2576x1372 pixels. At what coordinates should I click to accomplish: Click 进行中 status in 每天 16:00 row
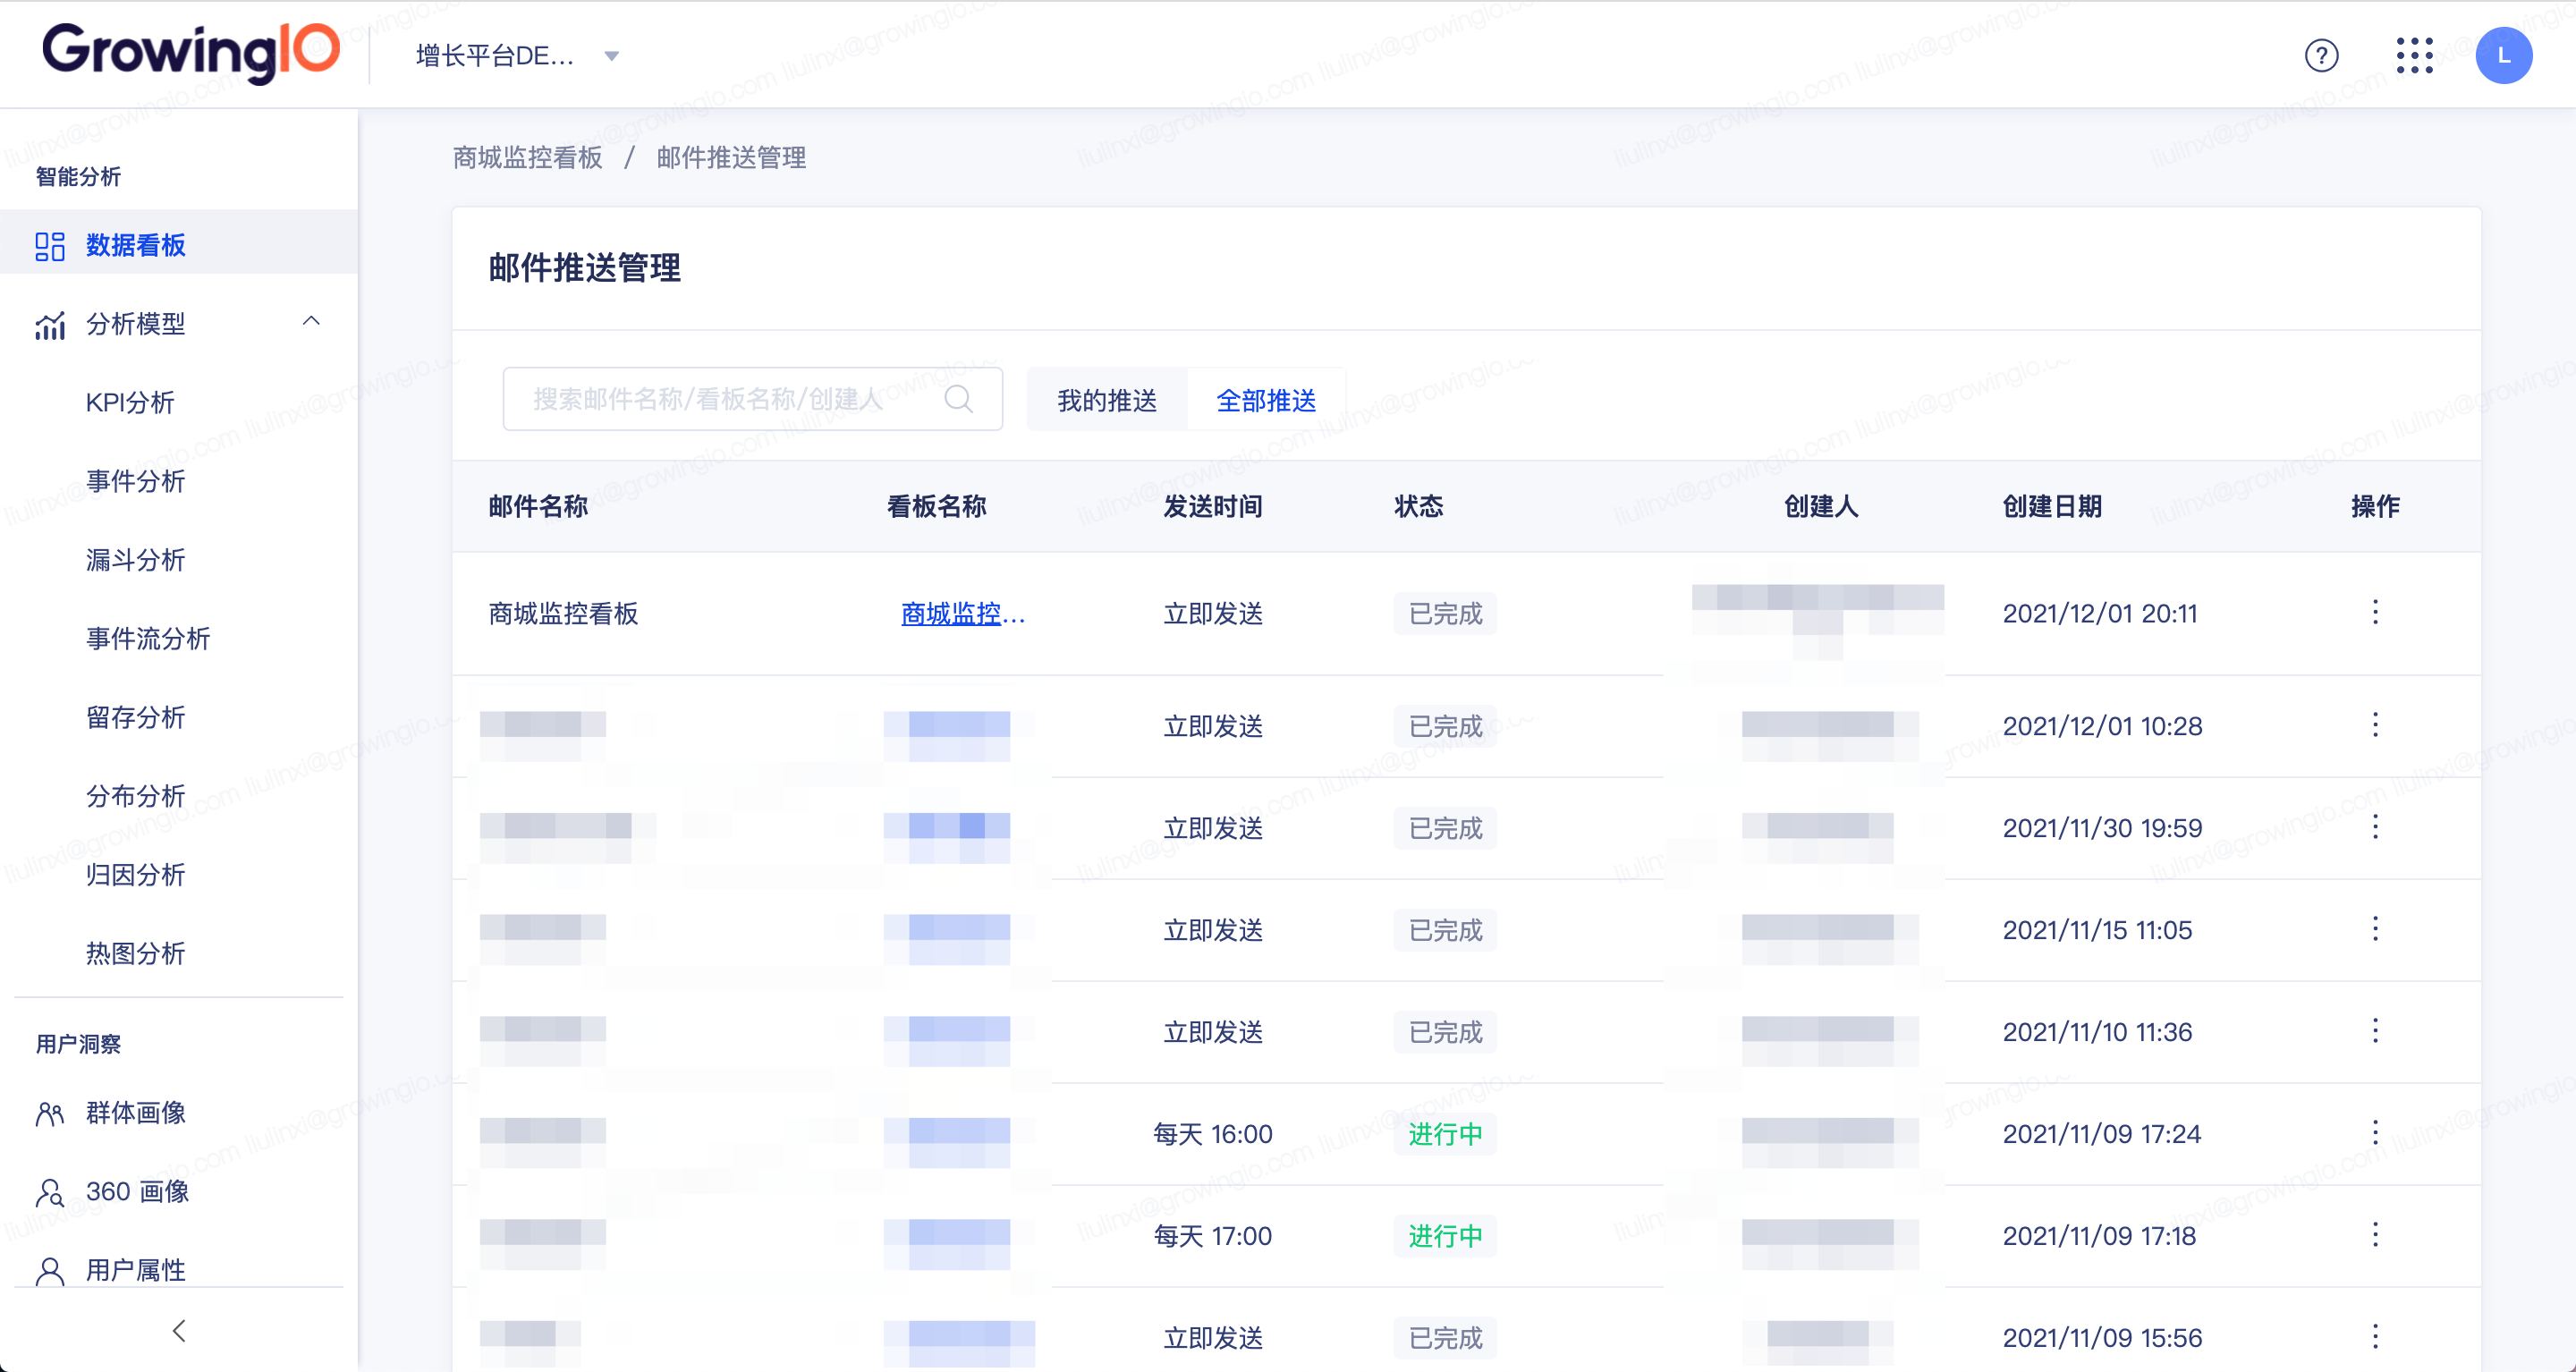(1445, 1134)
